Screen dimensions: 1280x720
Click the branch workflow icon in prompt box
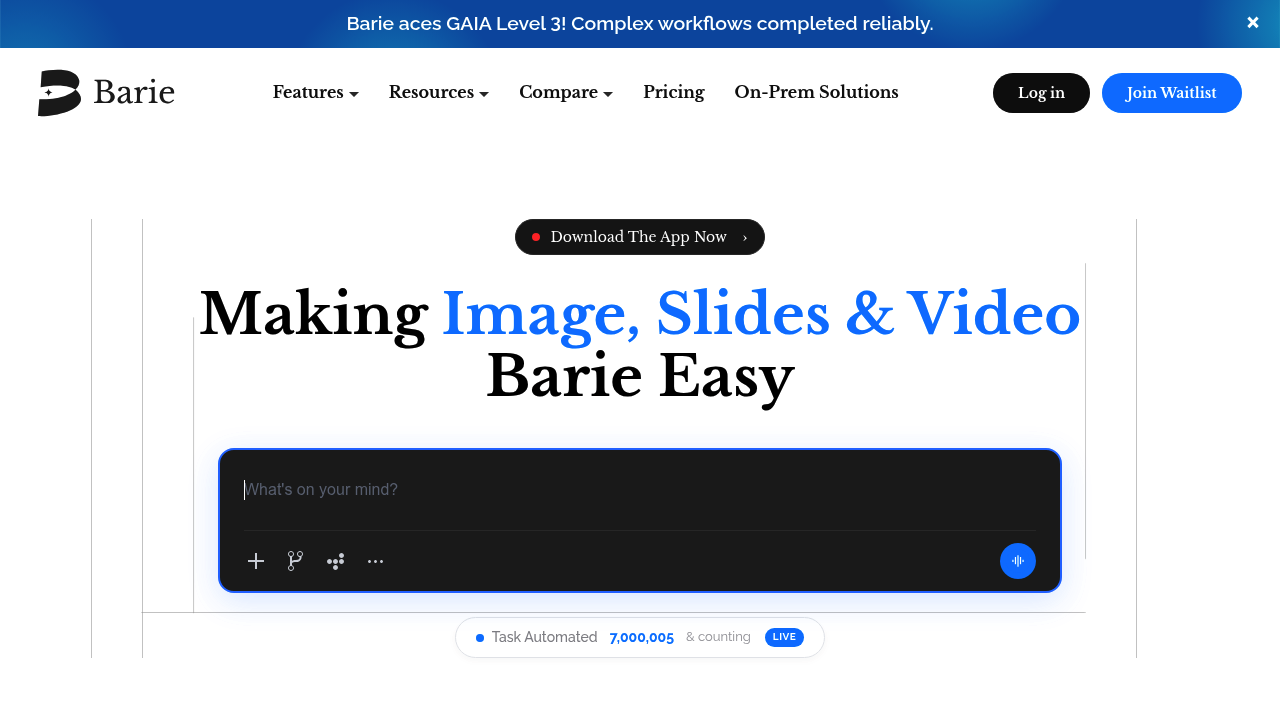click(295, 561)
